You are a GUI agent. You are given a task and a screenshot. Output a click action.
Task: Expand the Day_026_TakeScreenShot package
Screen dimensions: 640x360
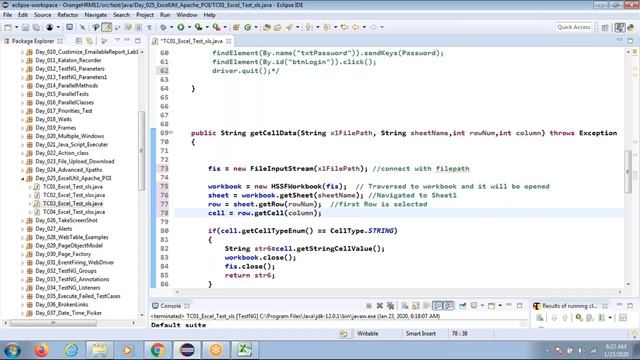tap(22, 220)
